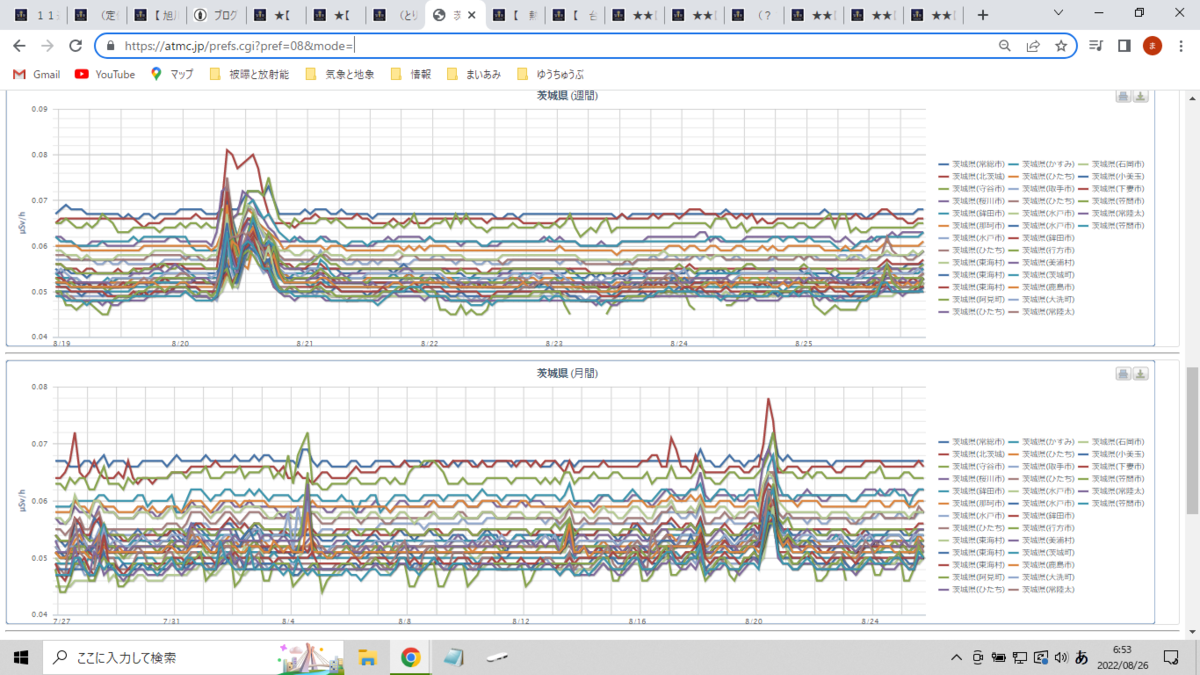1200x675 pixels.
Task: Open the share page icon in address bar
Action: 1033,46
